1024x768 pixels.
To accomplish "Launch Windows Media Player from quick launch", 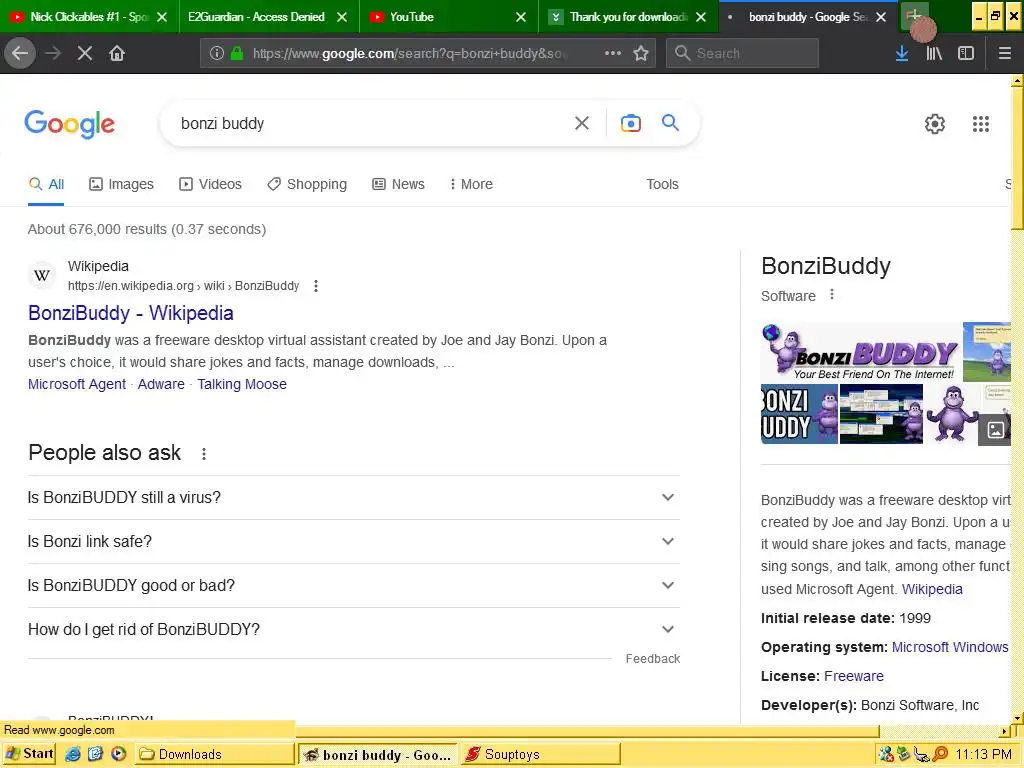I will point(118,754).
